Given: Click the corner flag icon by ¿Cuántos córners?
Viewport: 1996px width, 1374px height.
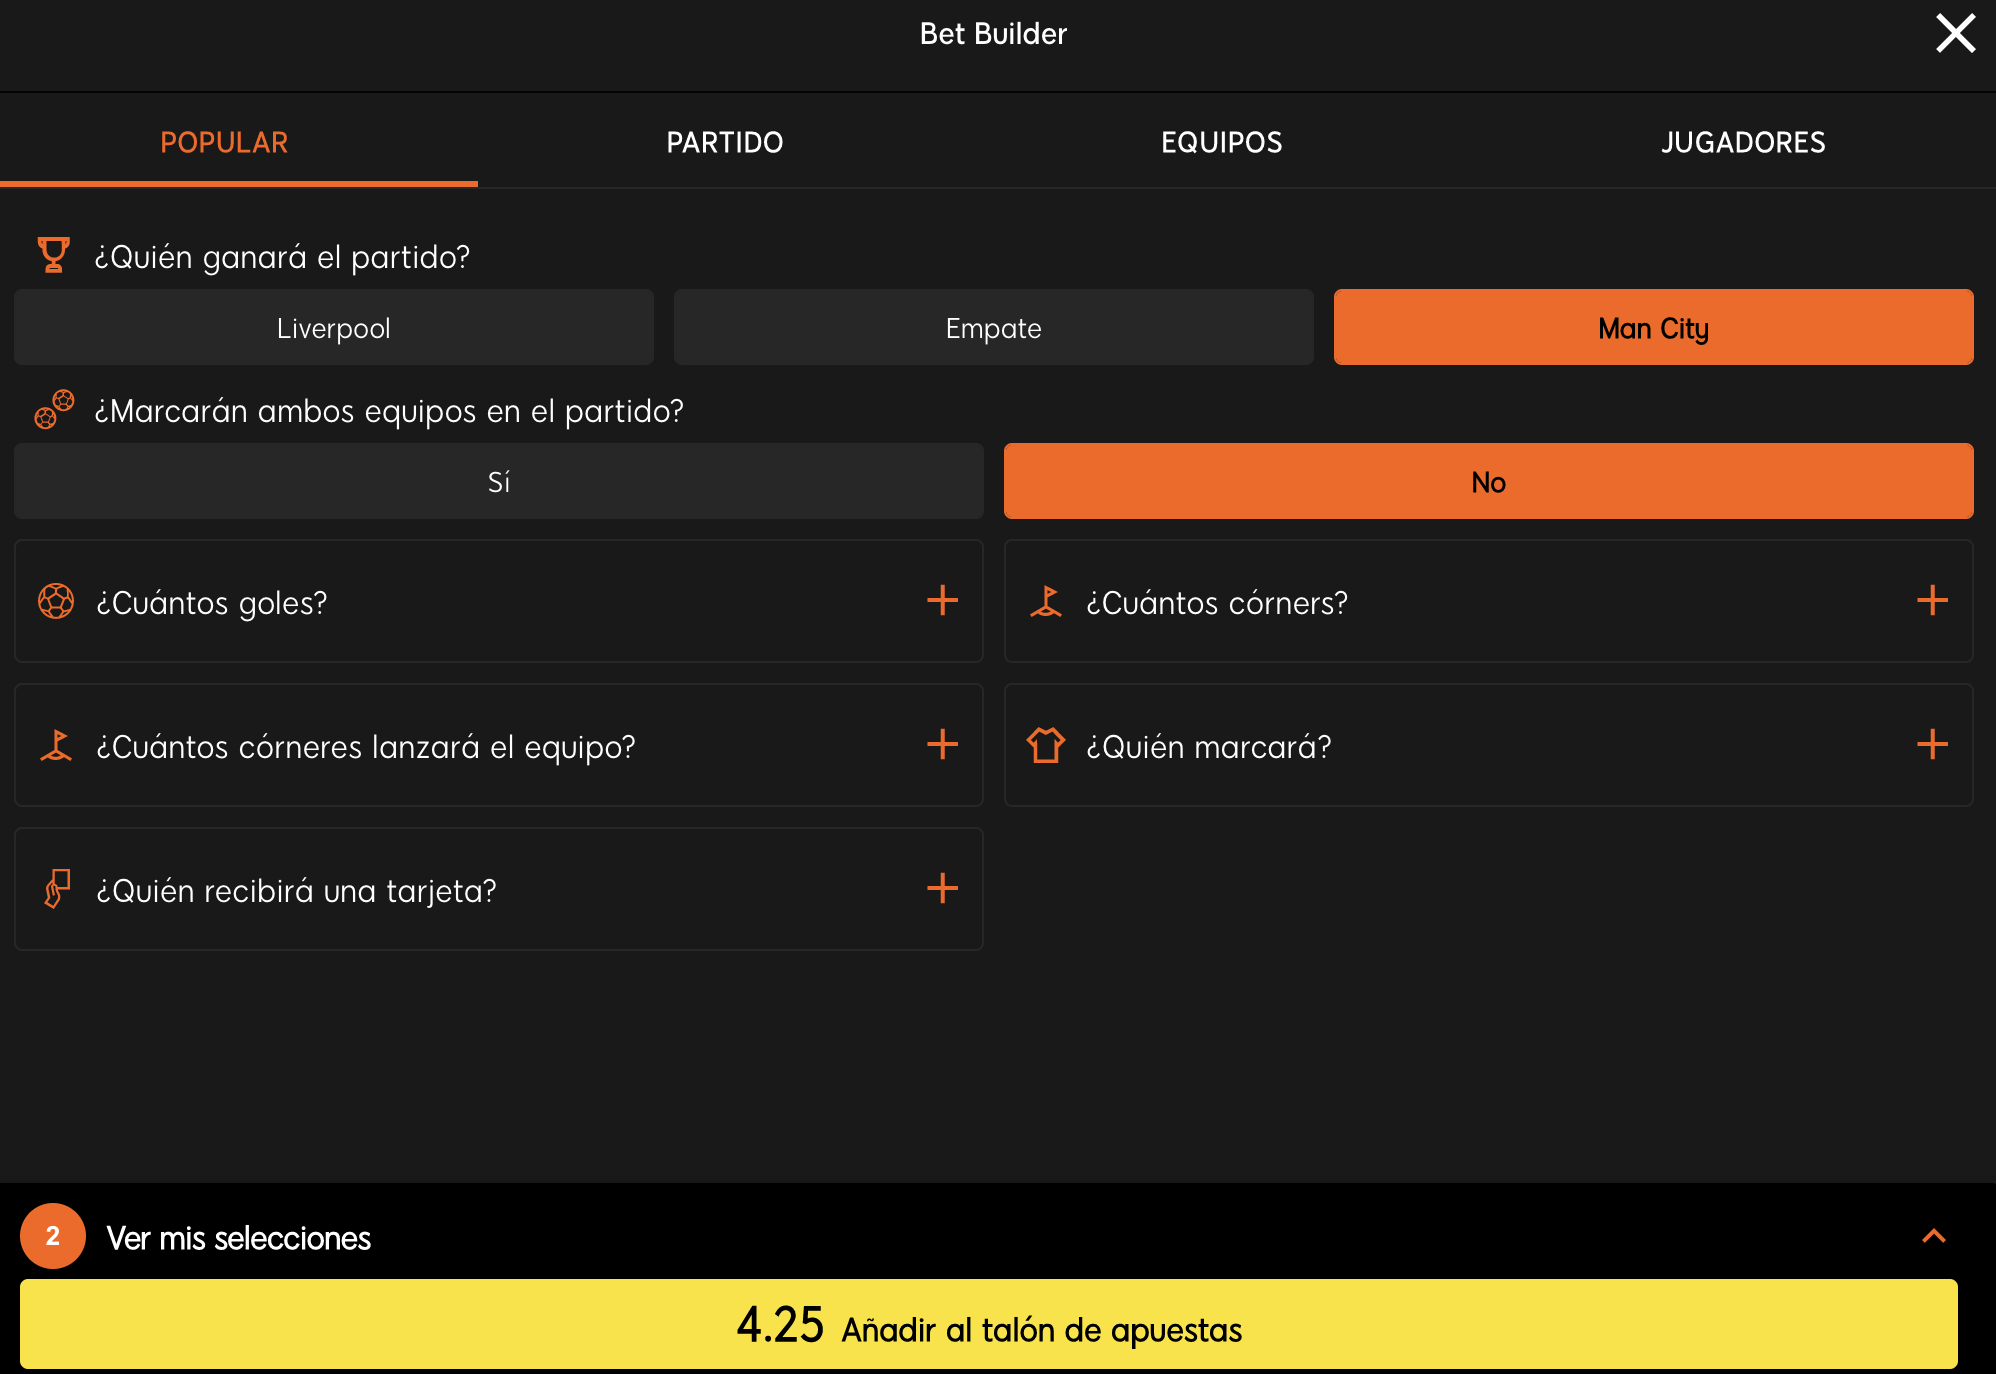Looking at the screenshot, I should (1046, 601).
